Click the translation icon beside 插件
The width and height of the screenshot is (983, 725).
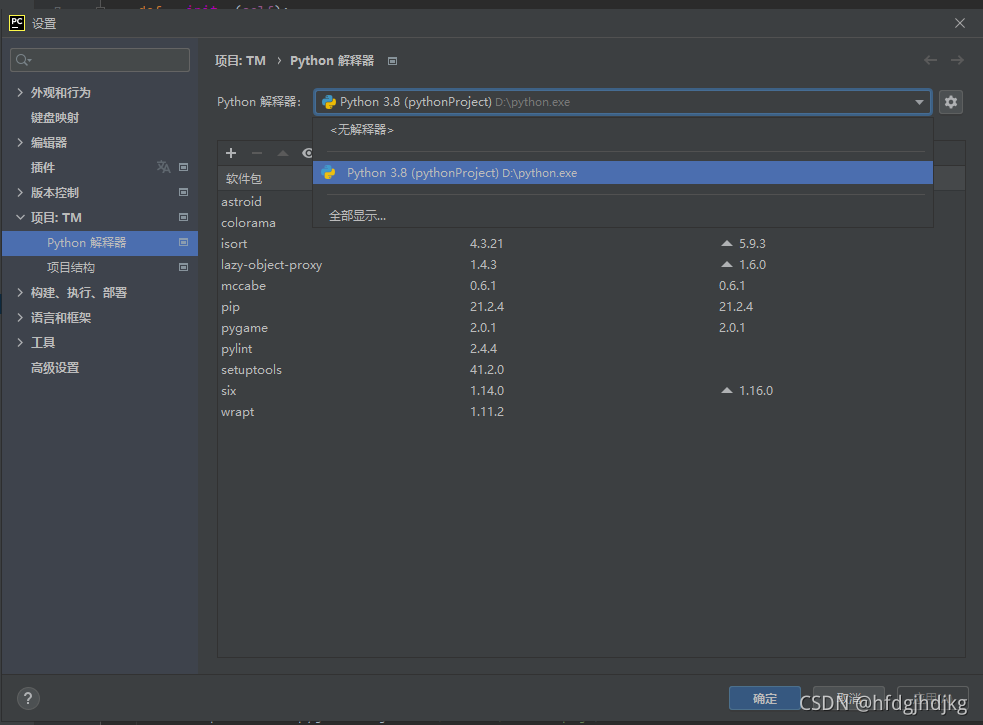tap(164, 167)
